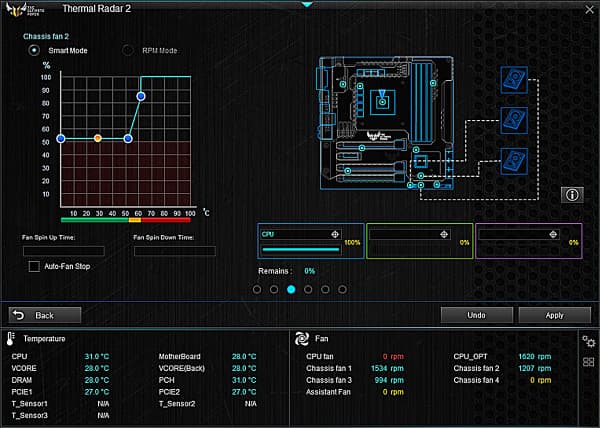This screenshot has width=600, height=428.
Task: Click the Chassis fan 3 994 rpm reading
Action: pos(389,380)
